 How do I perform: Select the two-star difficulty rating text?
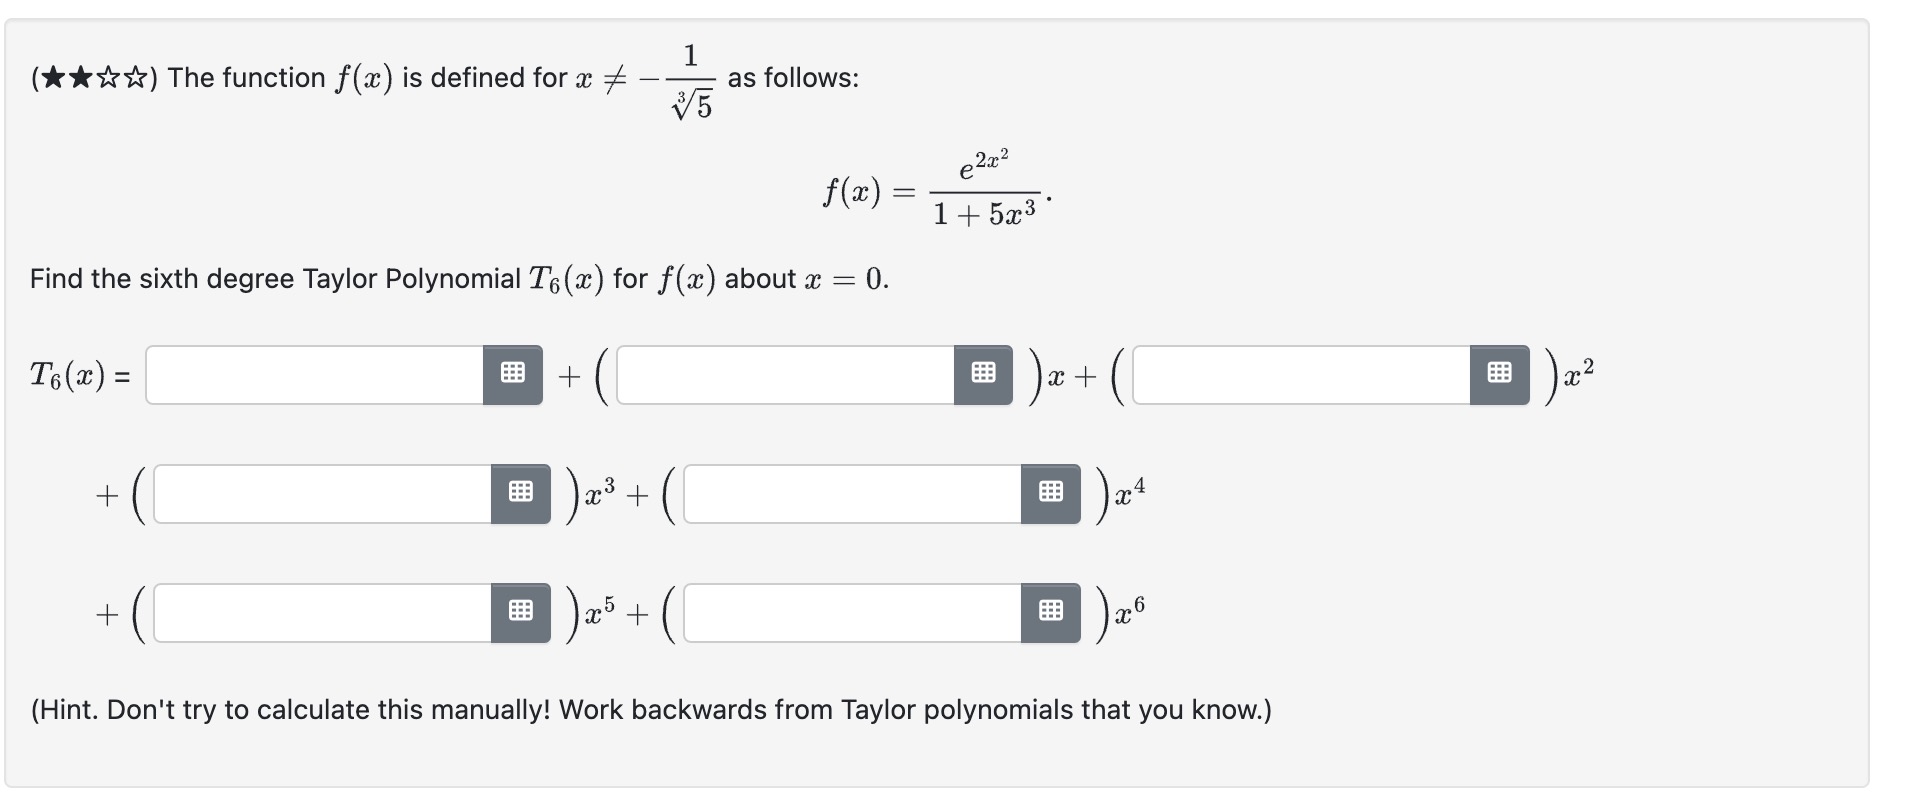(x=92, y=76)
